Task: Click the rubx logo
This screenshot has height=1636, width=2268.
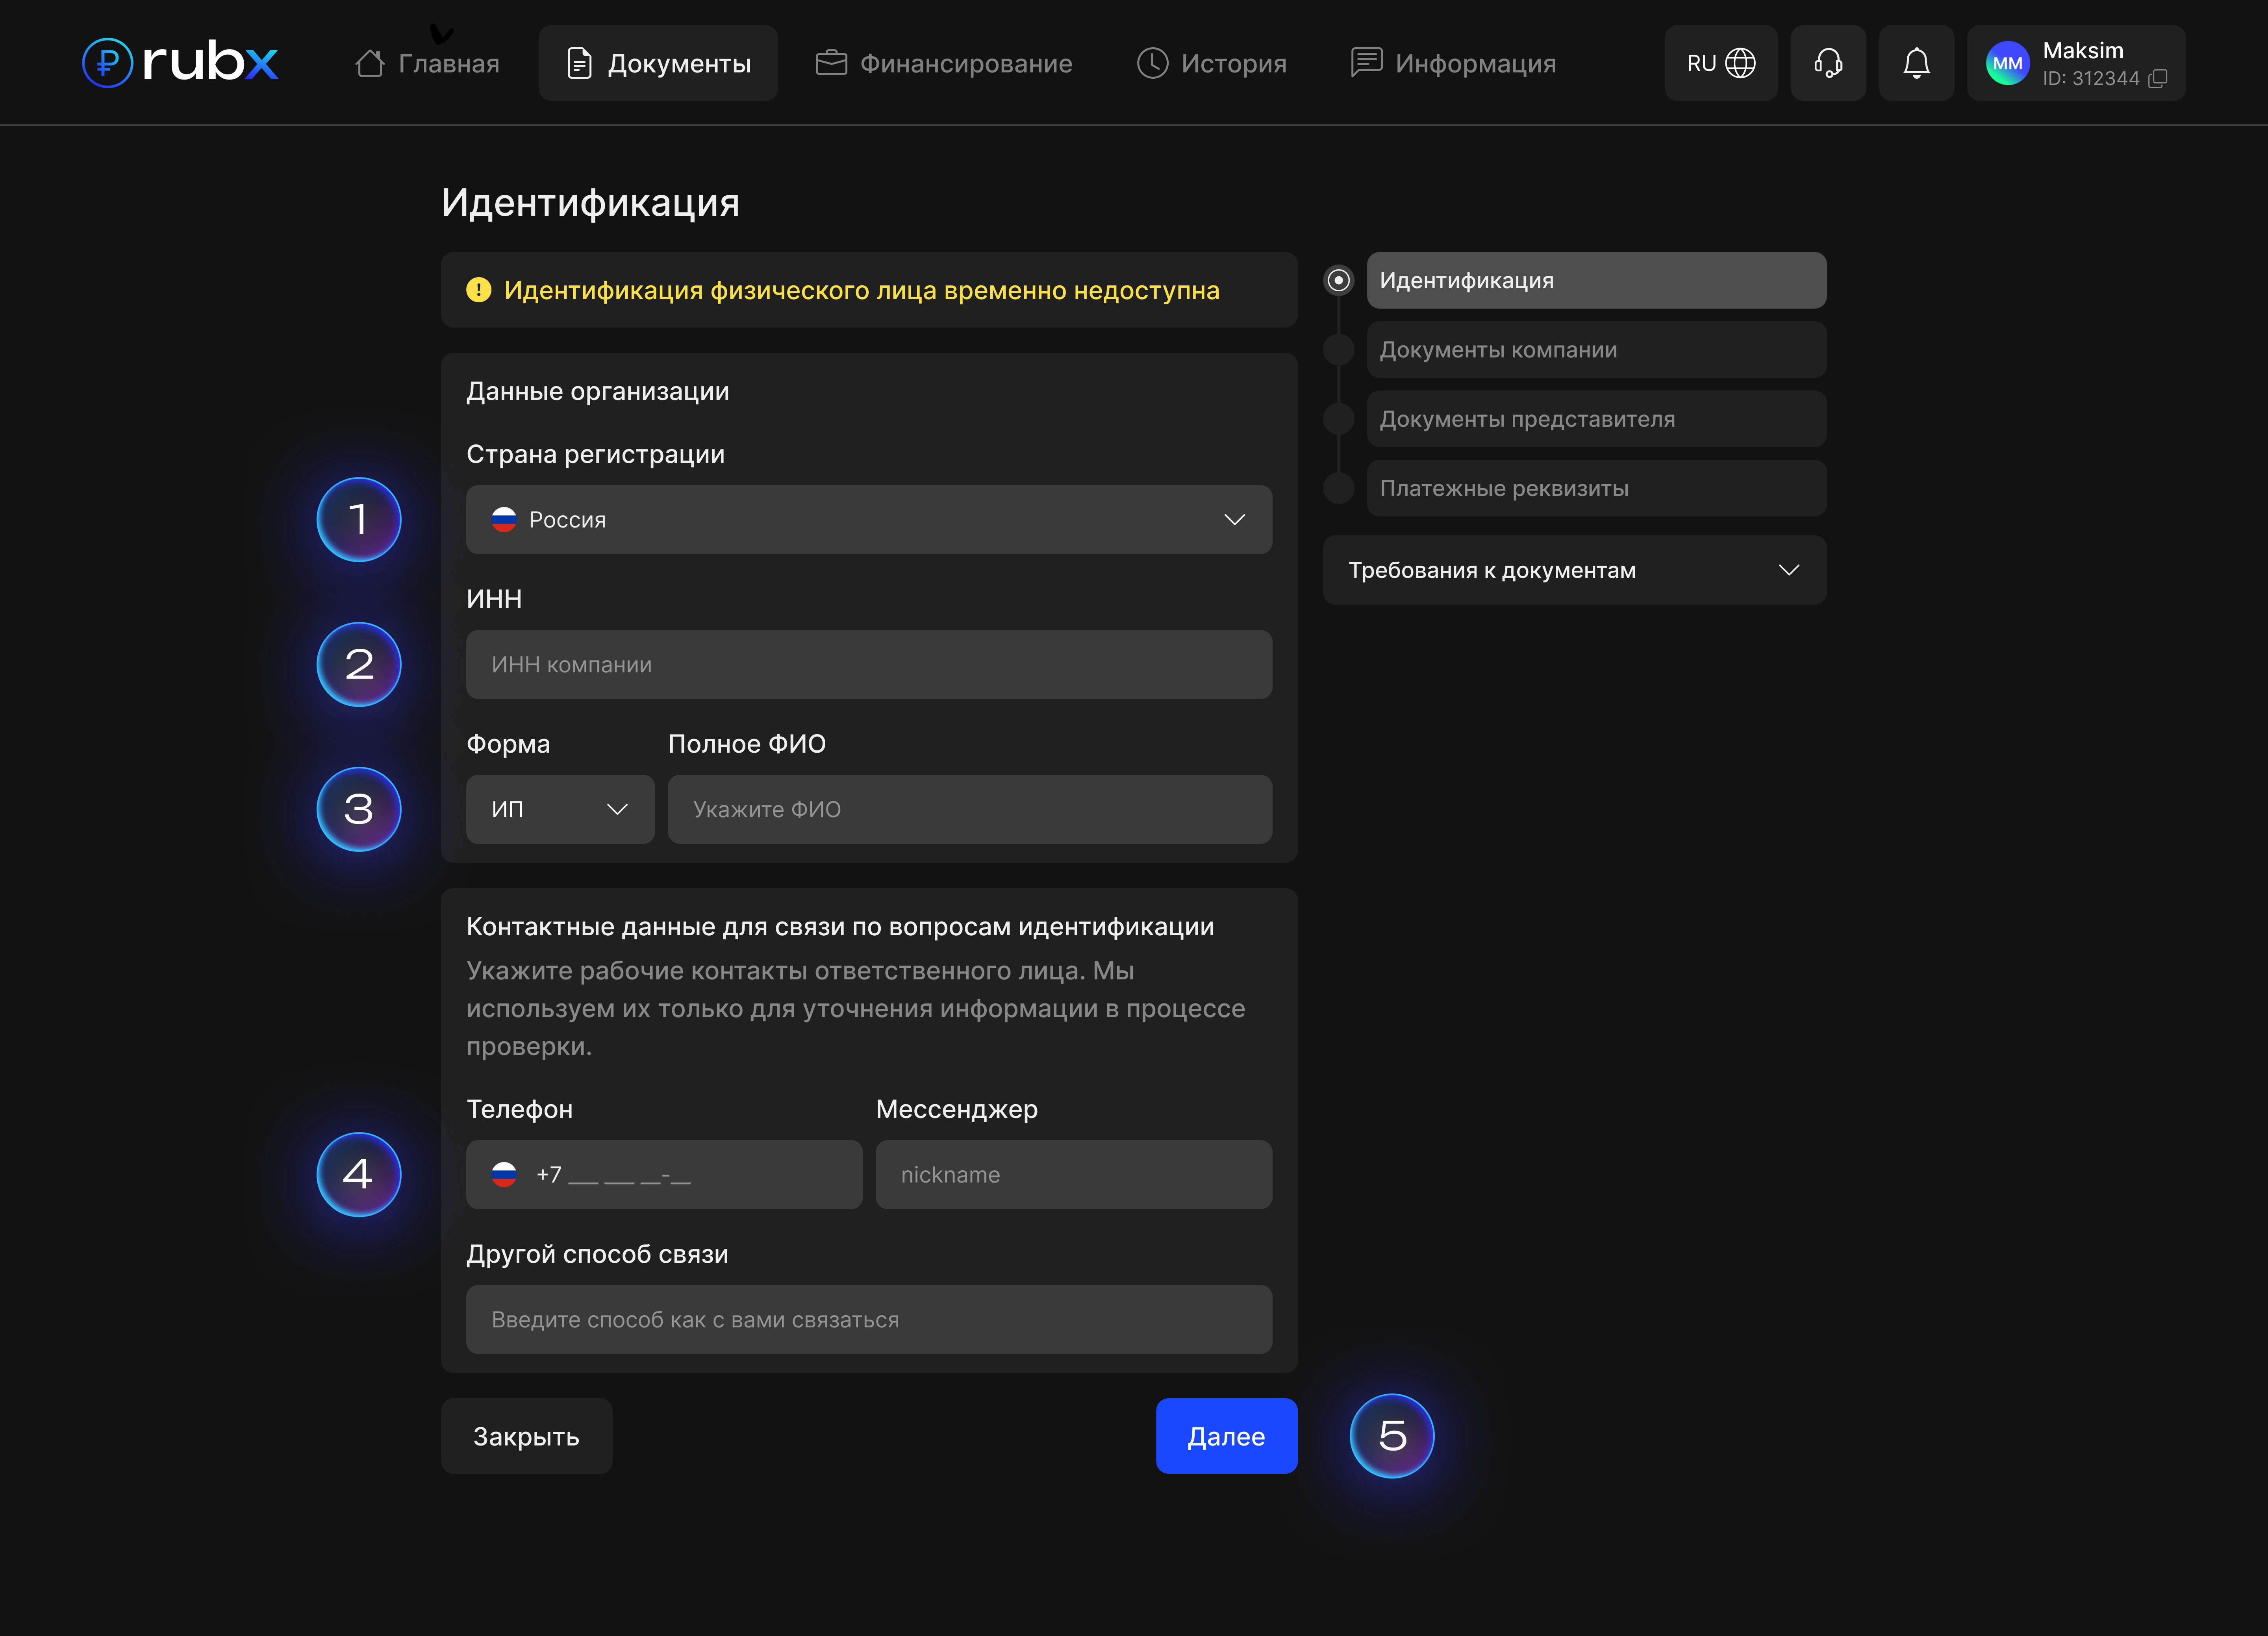Action: 180,63
